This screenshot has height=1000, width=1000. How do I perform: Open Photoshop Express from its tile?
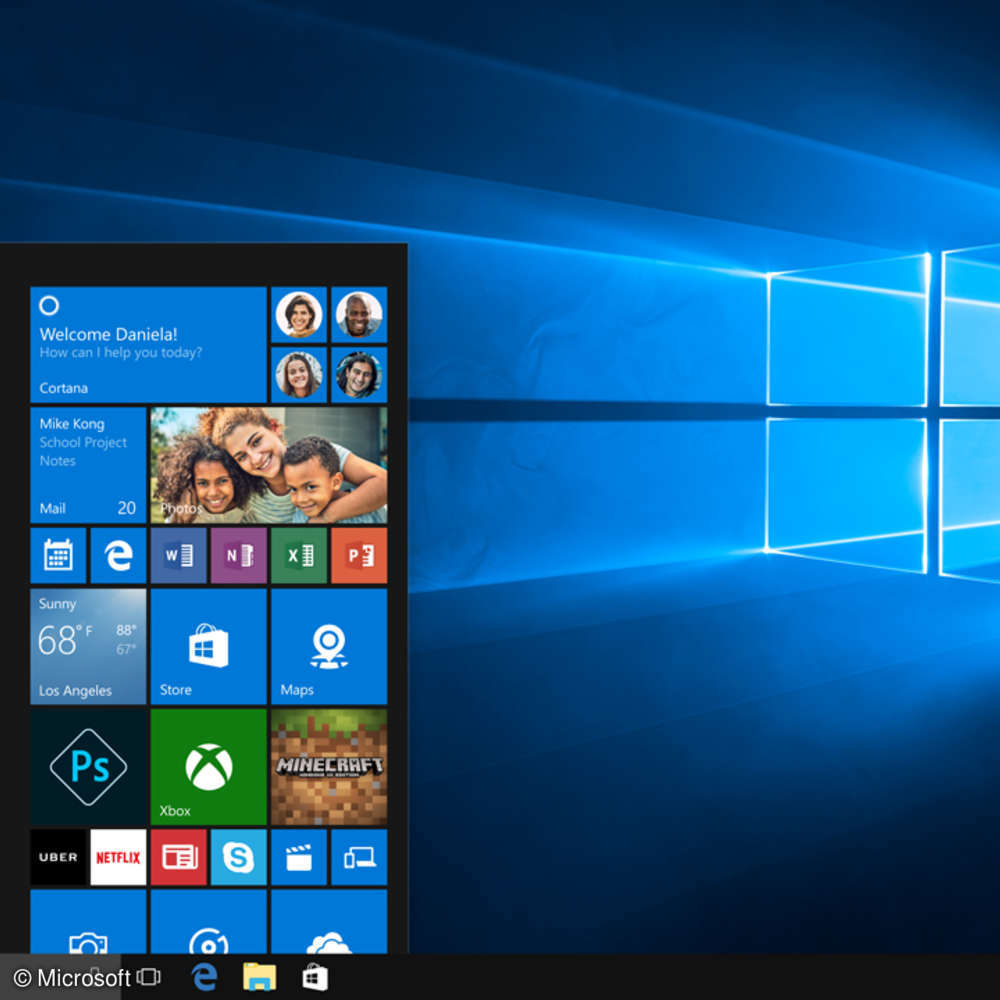[87, 765]
